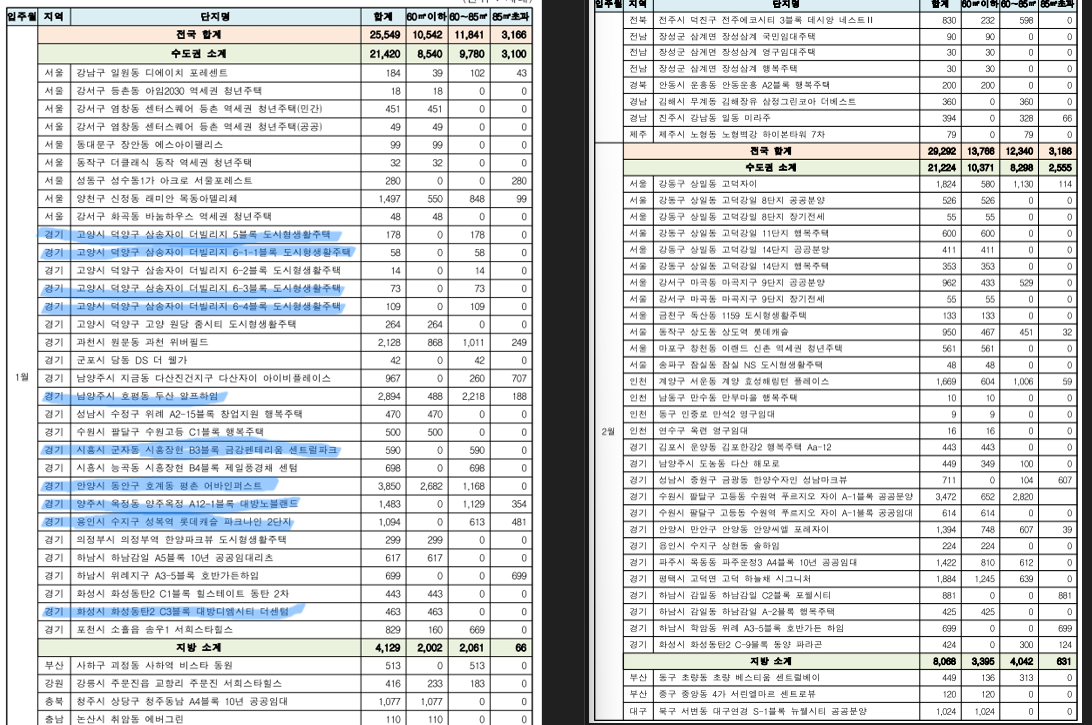Click the 13,766 total cell

tap(981, 151)
